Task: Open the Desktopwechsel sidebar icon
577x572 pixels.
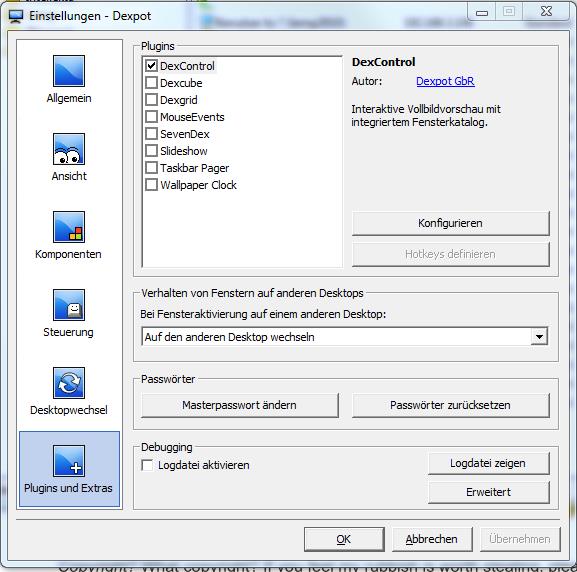Action: 69,383
